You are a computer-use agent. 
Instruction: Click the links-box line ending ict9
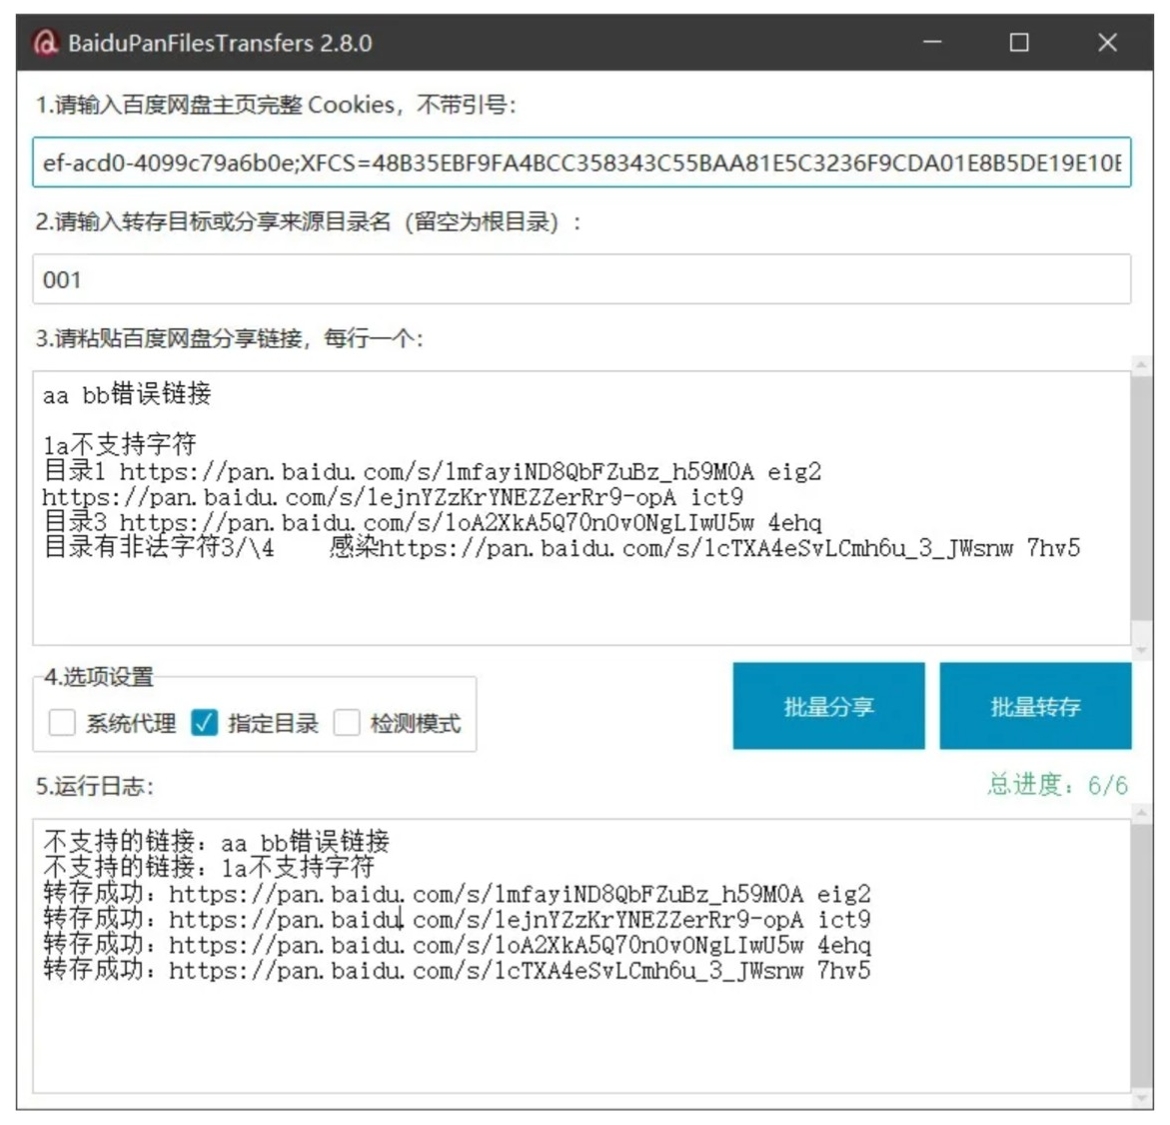392,497
